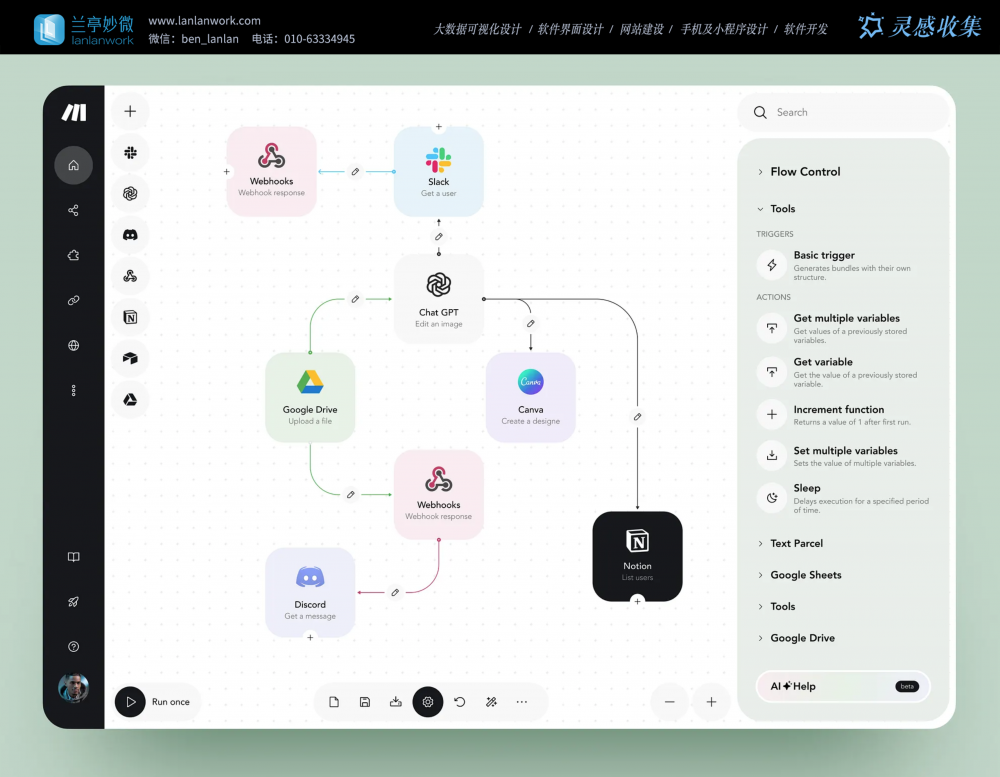The width and height of the screenshot is (1000, 777).
Task: Click the undo icon in bottom toolbar
Action: click(460, 702)
